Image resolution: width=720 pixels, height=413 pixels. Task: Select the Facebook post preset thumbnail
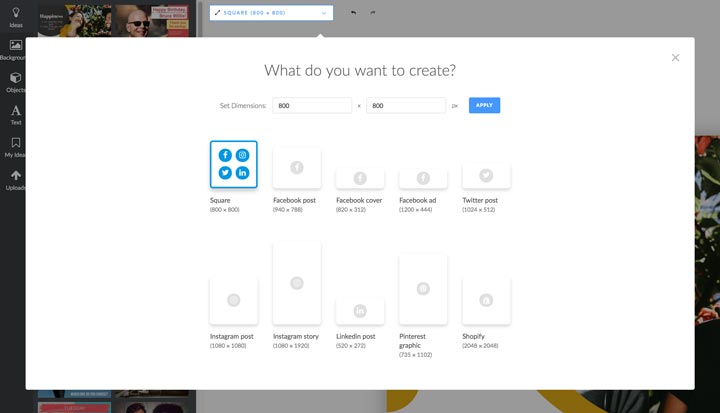297,168
